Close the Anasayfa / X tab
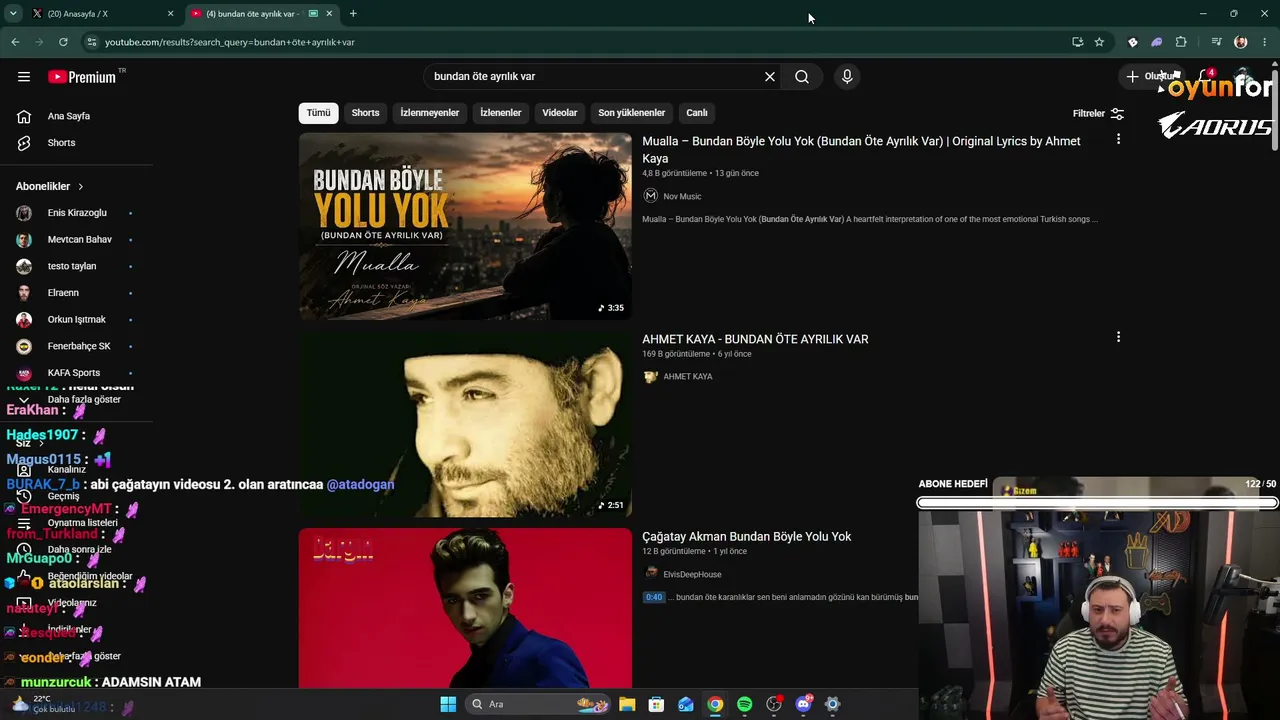1280x720 pixels. 170,14
